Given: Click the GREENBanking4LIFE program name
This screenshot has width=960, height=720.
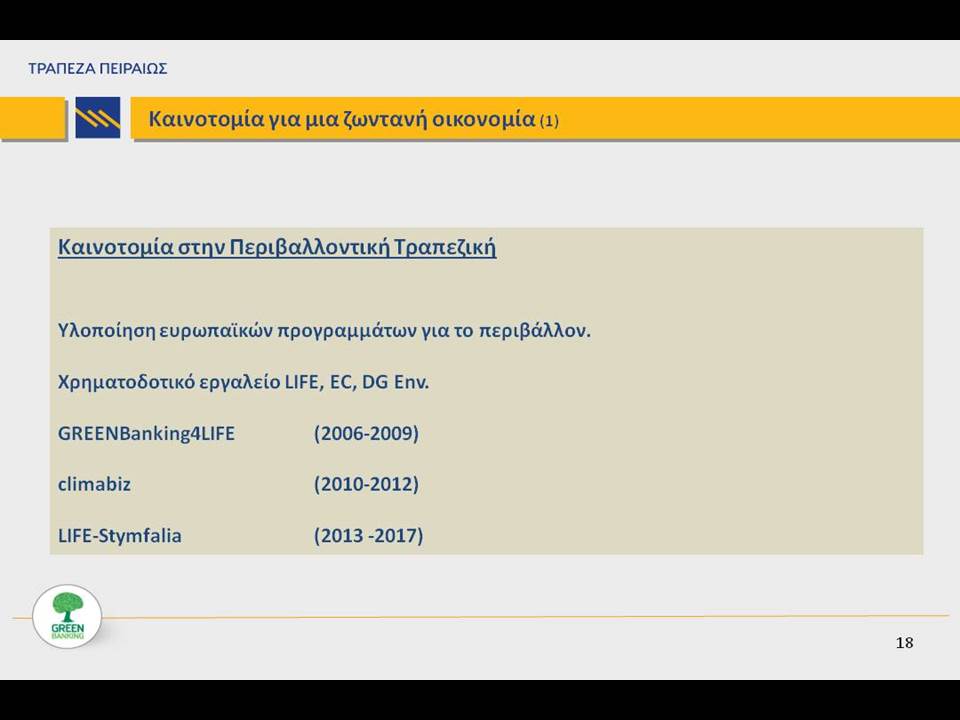Looking at the screenshot, I should (x=146, y=433).
